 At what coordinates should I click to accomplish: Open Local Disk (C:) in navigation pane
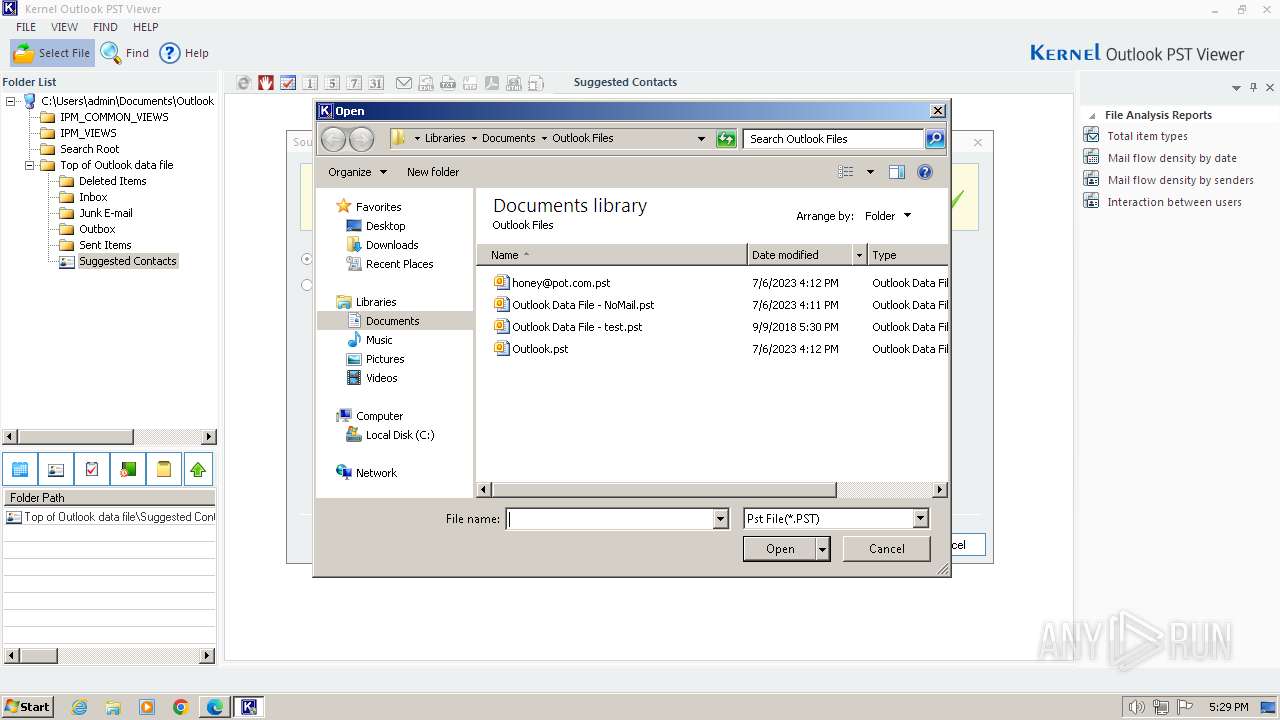[399, 435]
